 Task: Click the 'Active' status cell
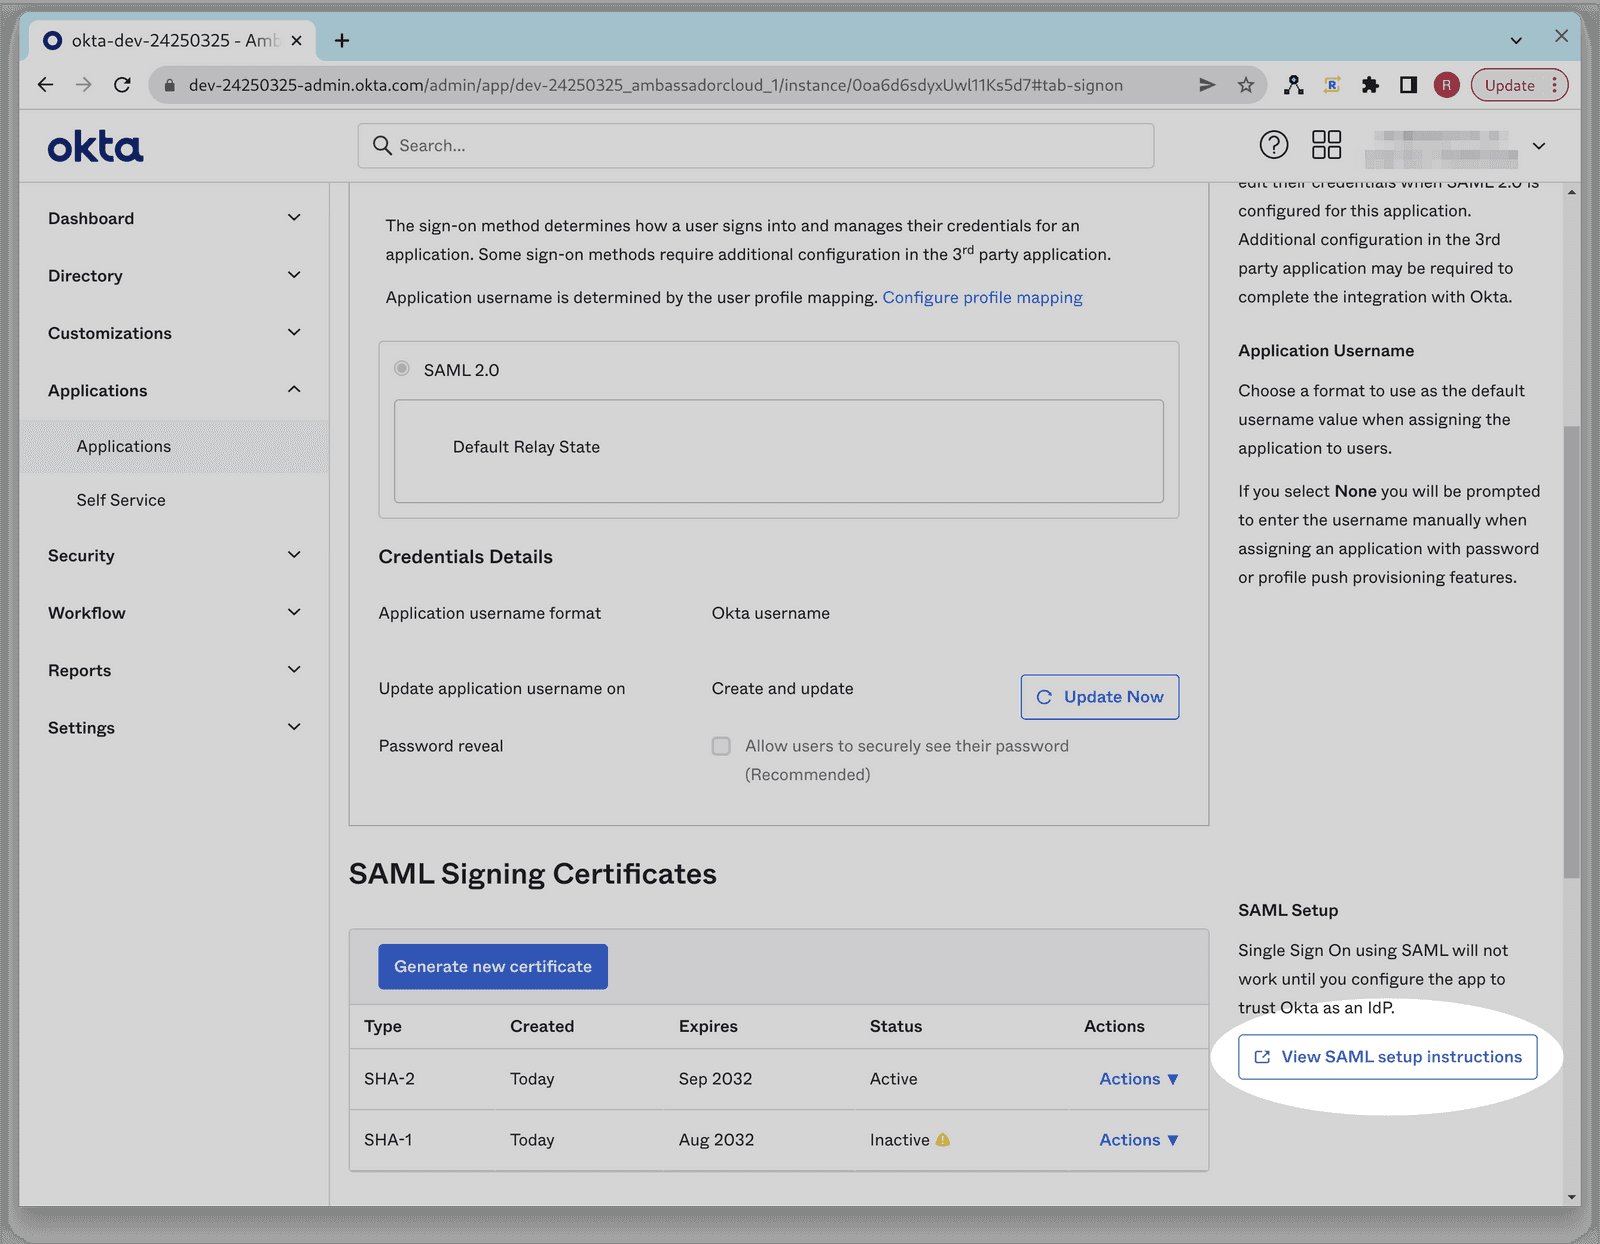[893, 1079]
